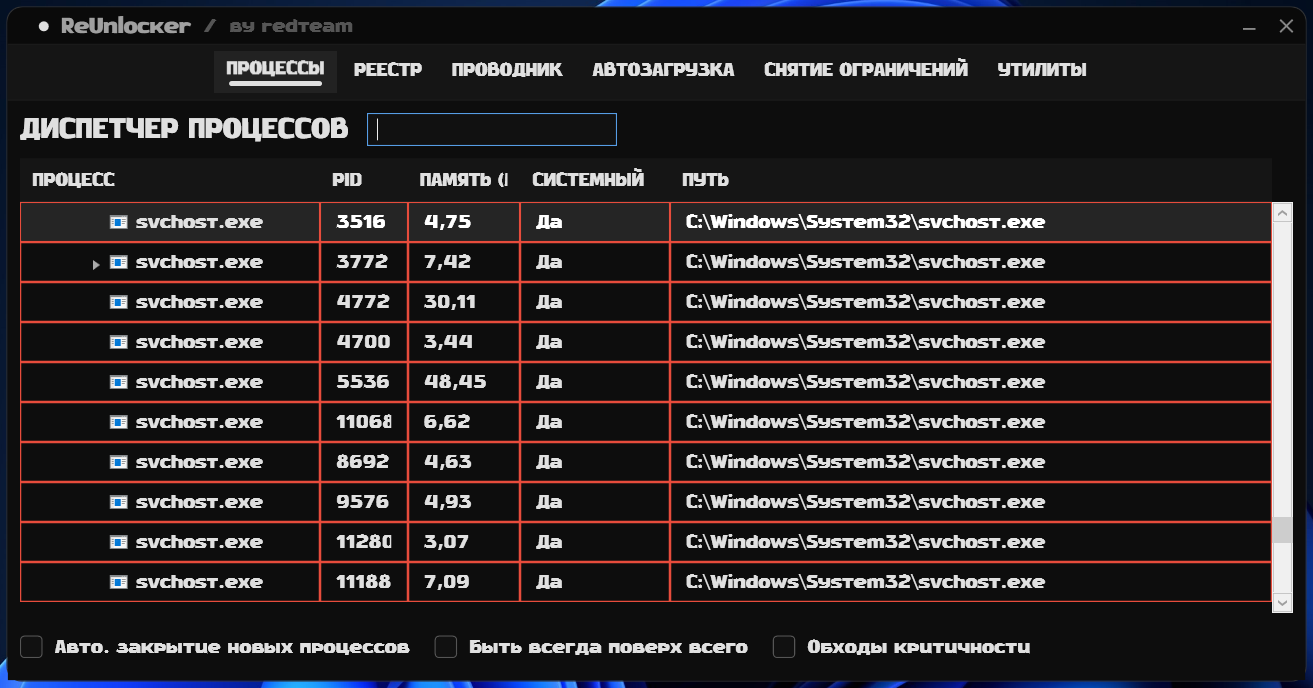
Task: Select PID cell 4700
Action: [x=364, y=342]
